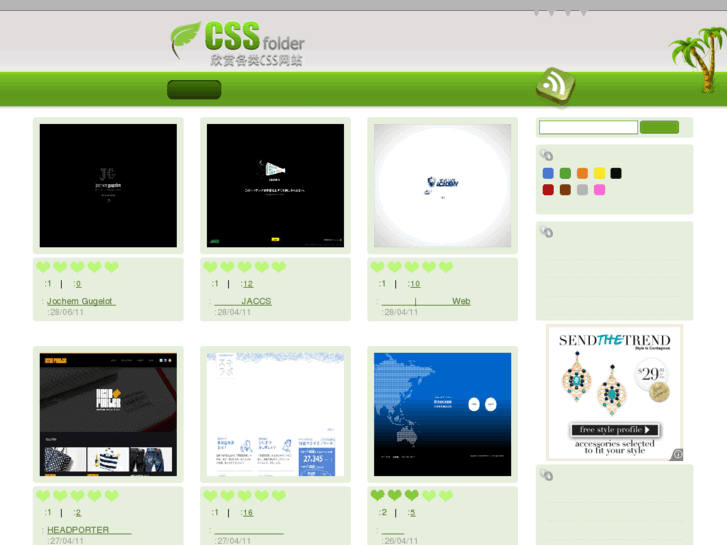The image size is (727, 545).
Task: Open the HEADPORTER site thumbnail
Action: click(108, 414)
